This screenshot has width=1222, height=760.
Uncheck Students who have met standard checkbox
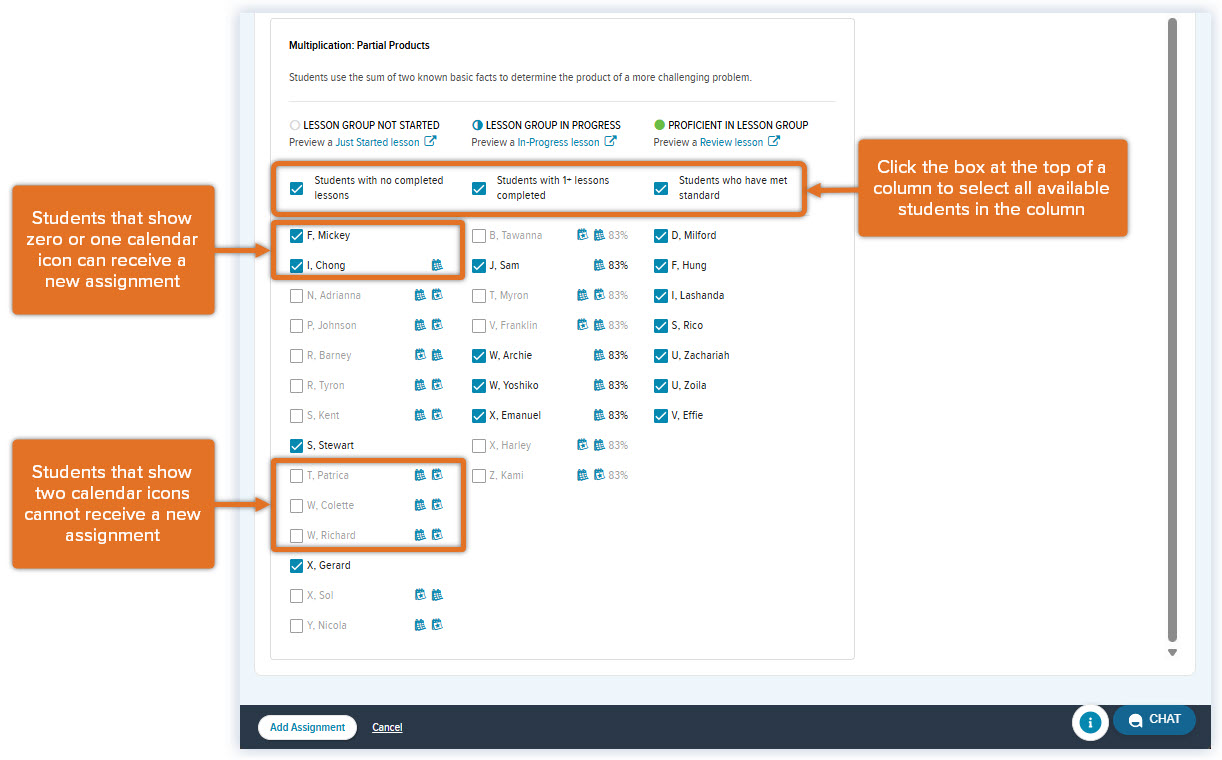[661, 188]
